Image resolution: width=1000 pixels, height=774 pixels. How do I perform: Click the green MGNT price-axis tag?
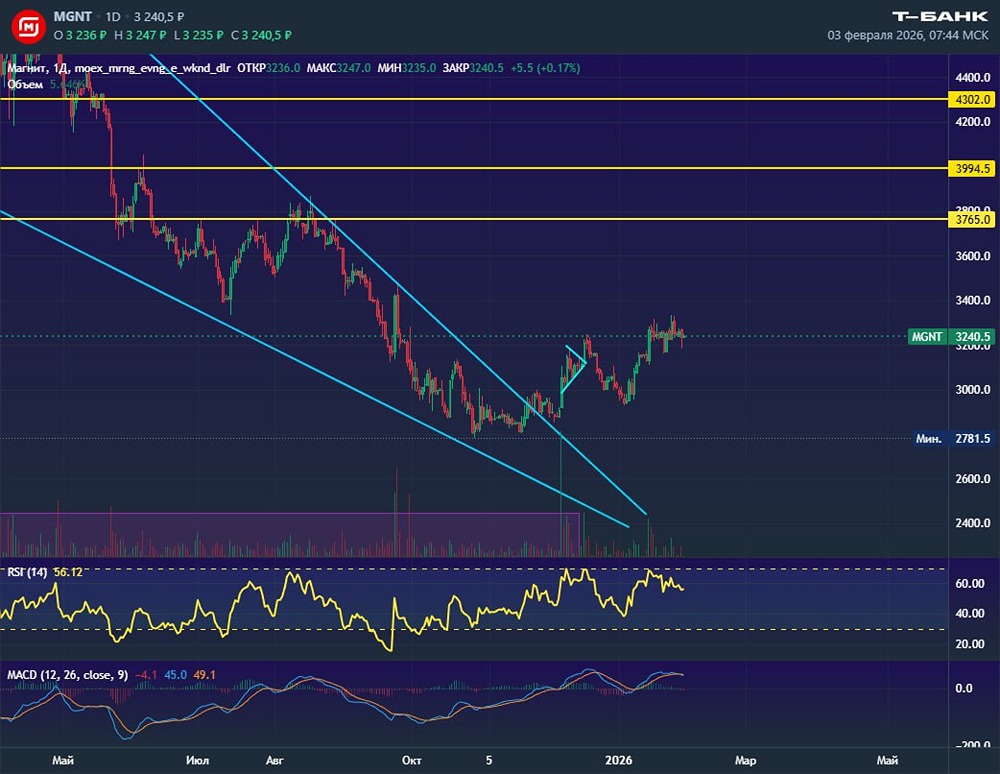[927, 337]
